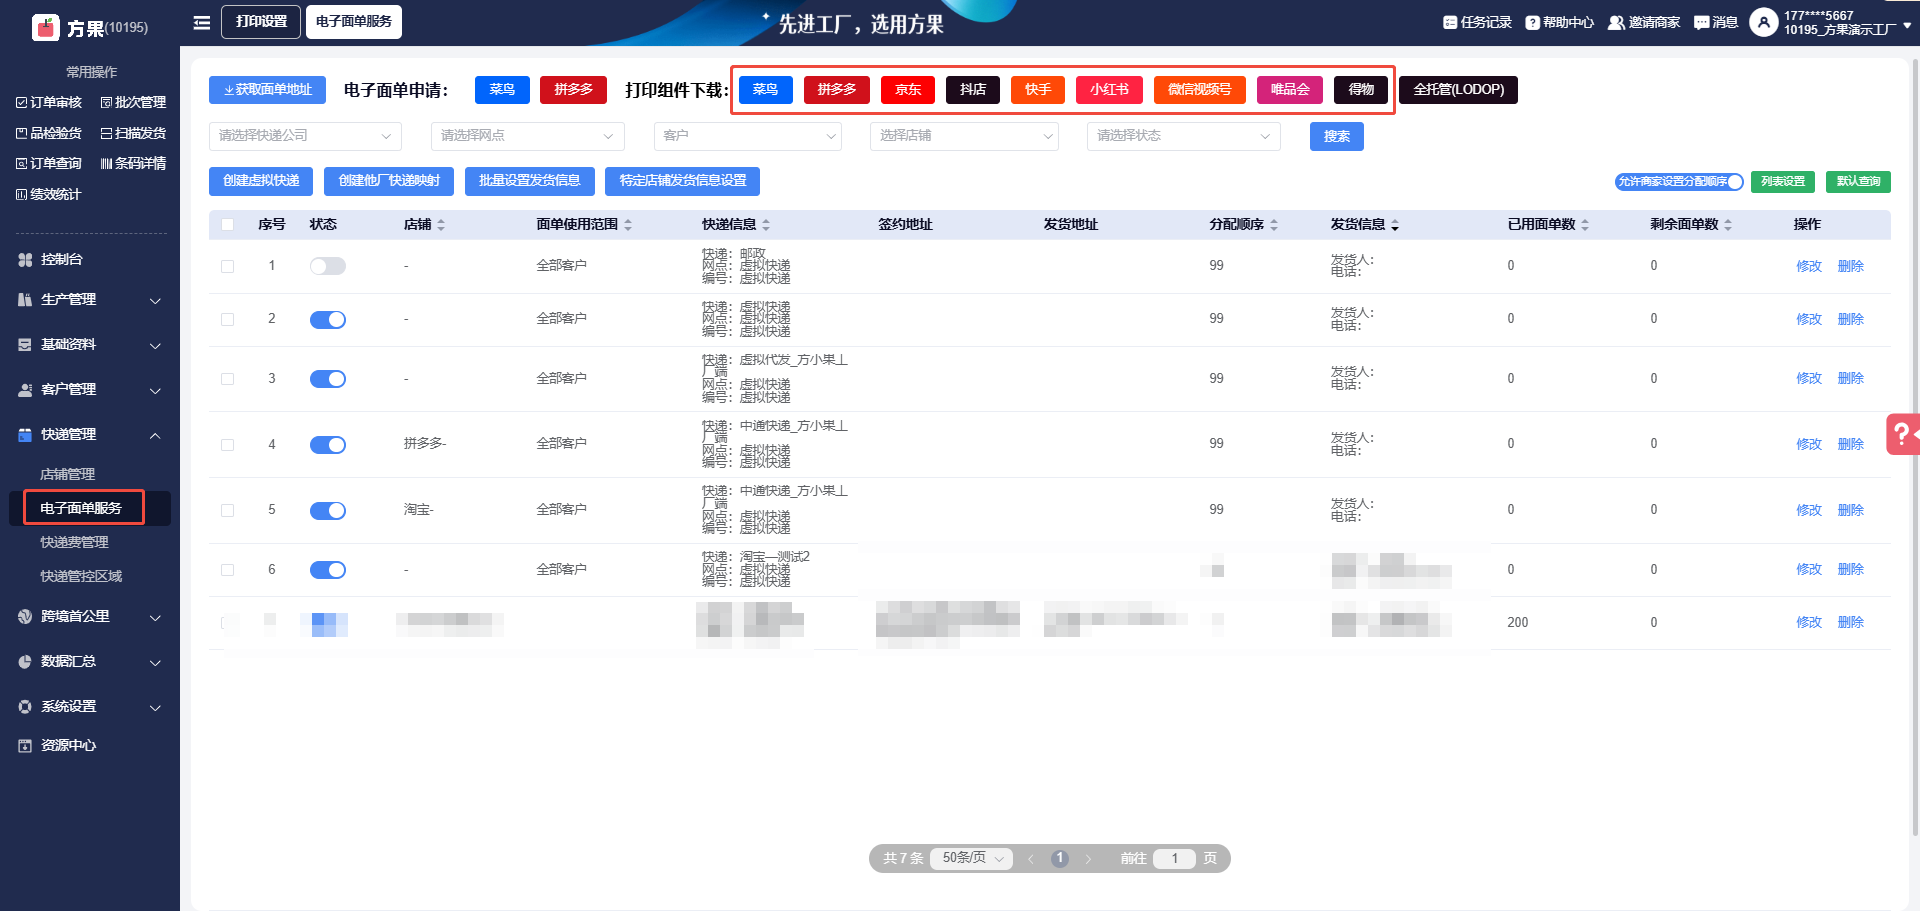Toggle the select-all header checkbox
Image resolution: width=1920 pixels, height=911 pixels.
pyautogui.click(x=227, y=225)
